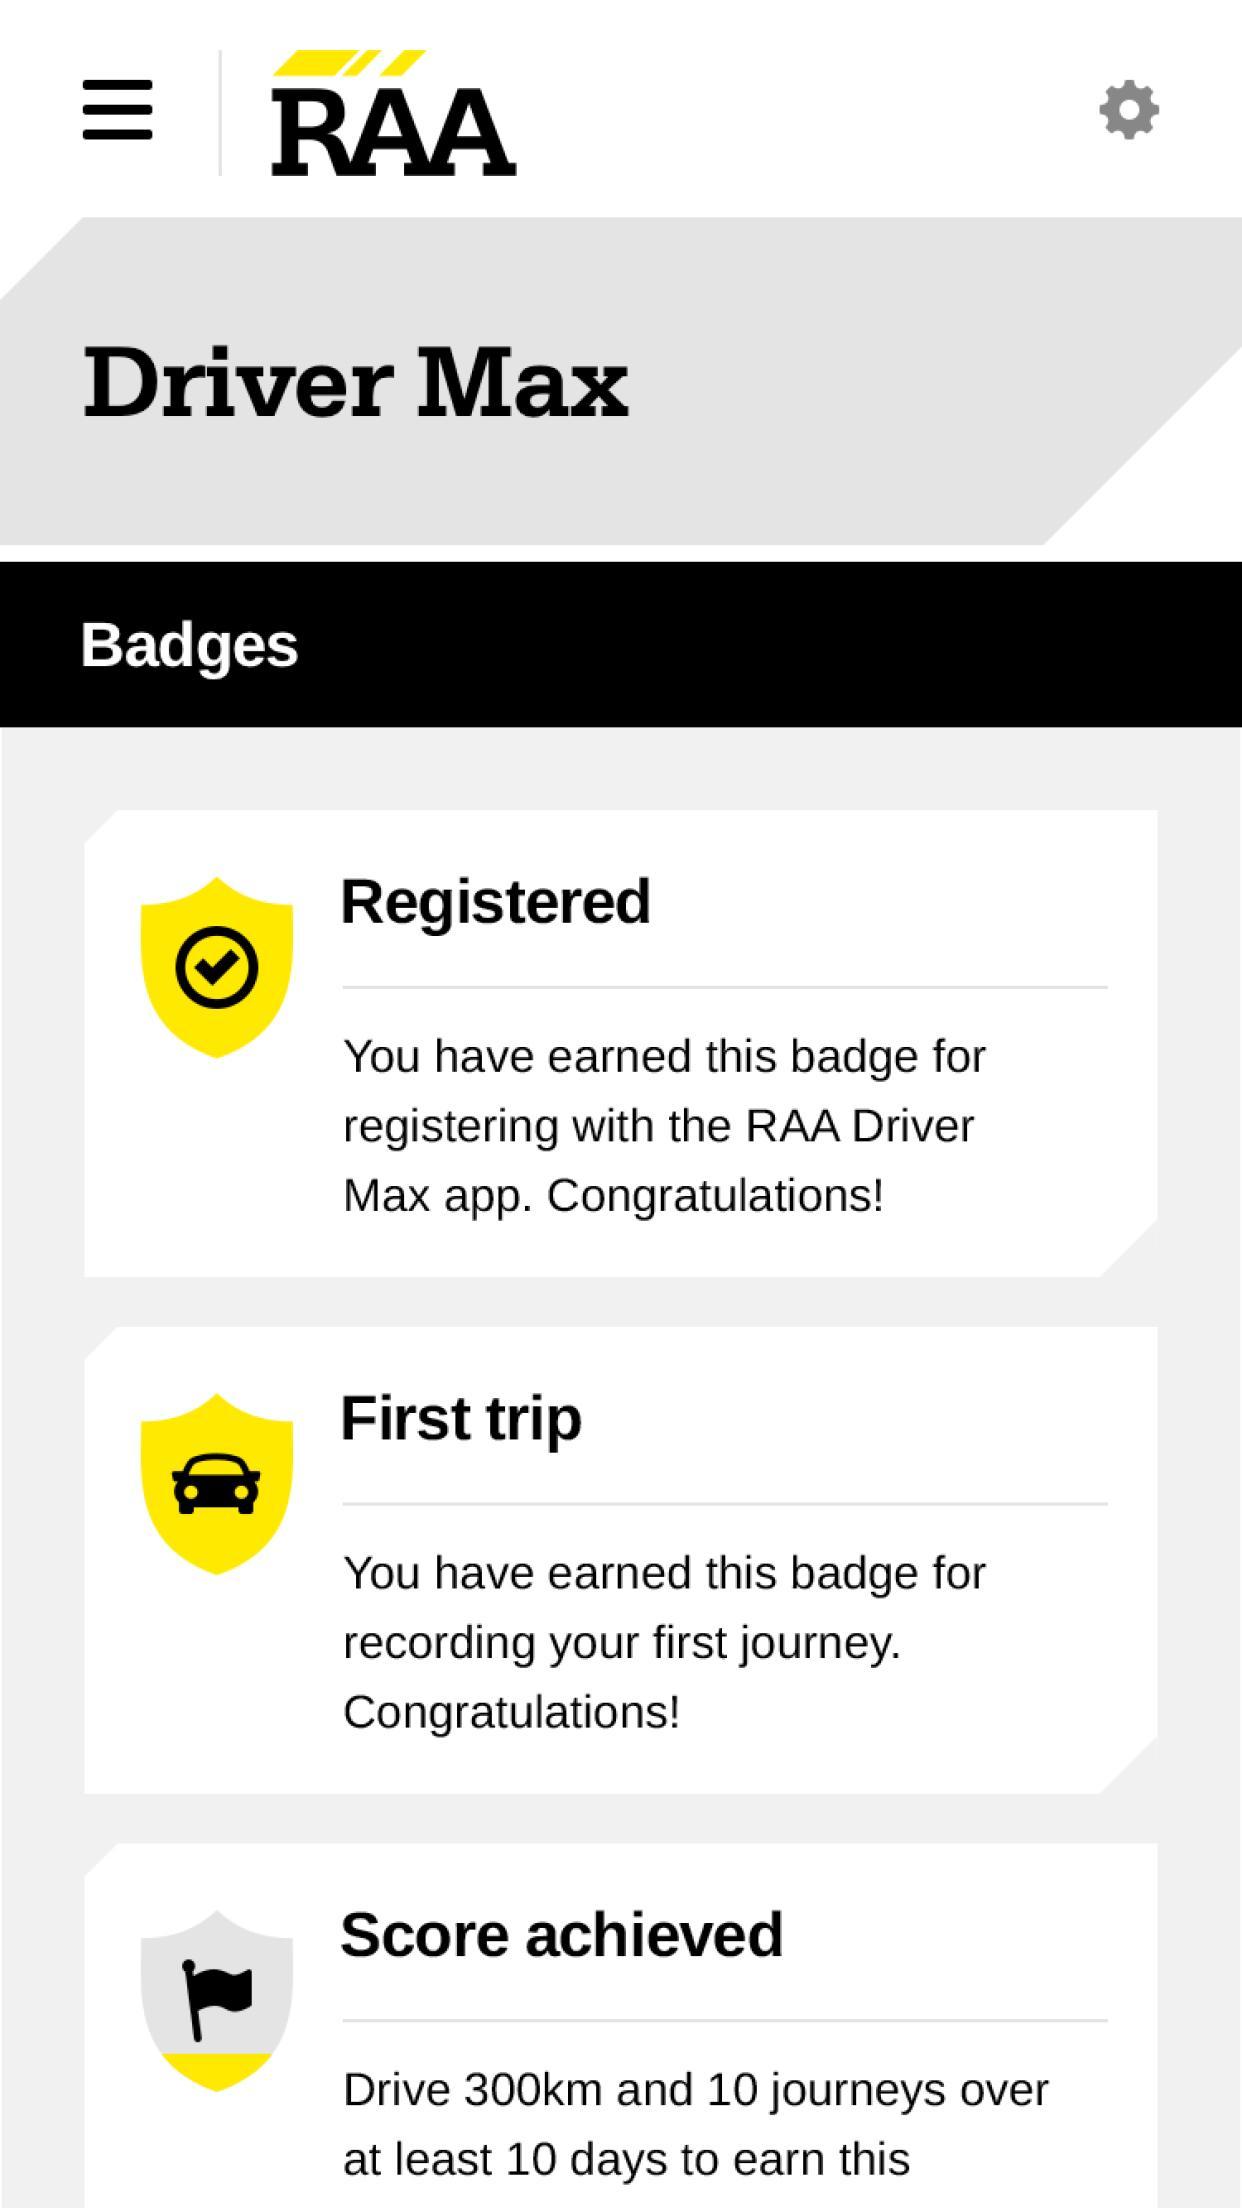Open settings via the gear icon
The image size is (1242, 2208).
[x=1129, y=110]
